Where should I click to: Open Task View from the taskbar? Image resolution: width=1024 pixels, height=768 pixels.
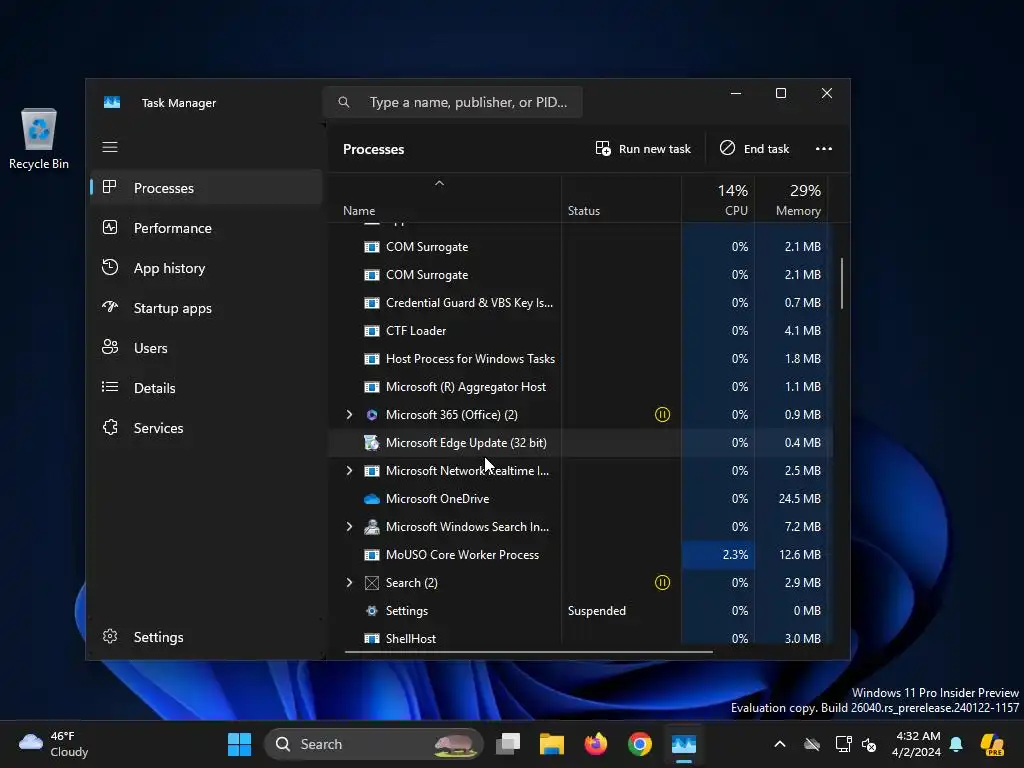tap(508, 744)
